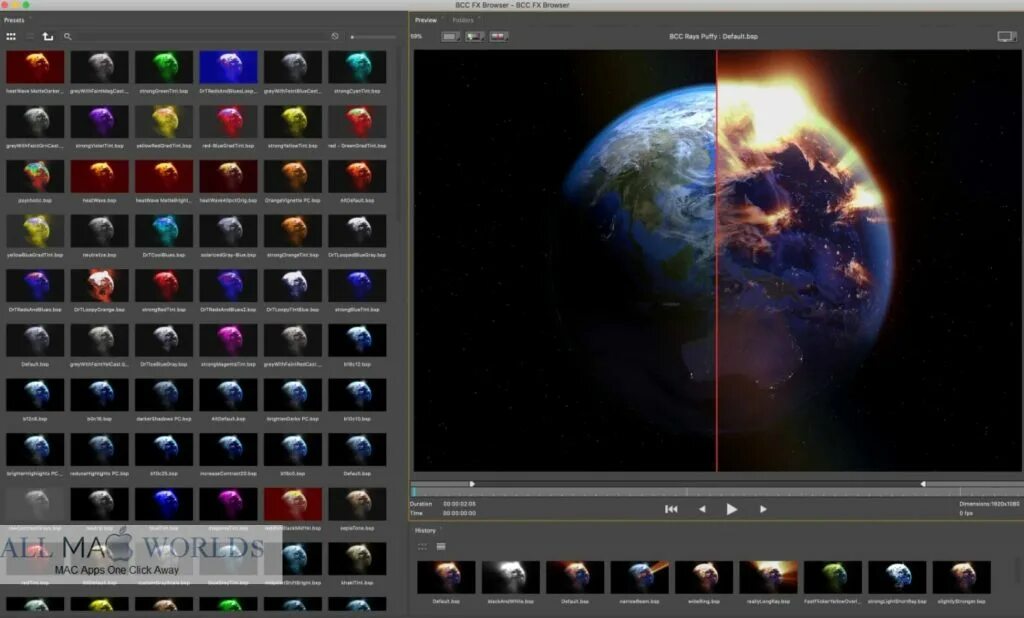Click the left trim handle above the timeline

pyautogui.click(x=472, y=484)
